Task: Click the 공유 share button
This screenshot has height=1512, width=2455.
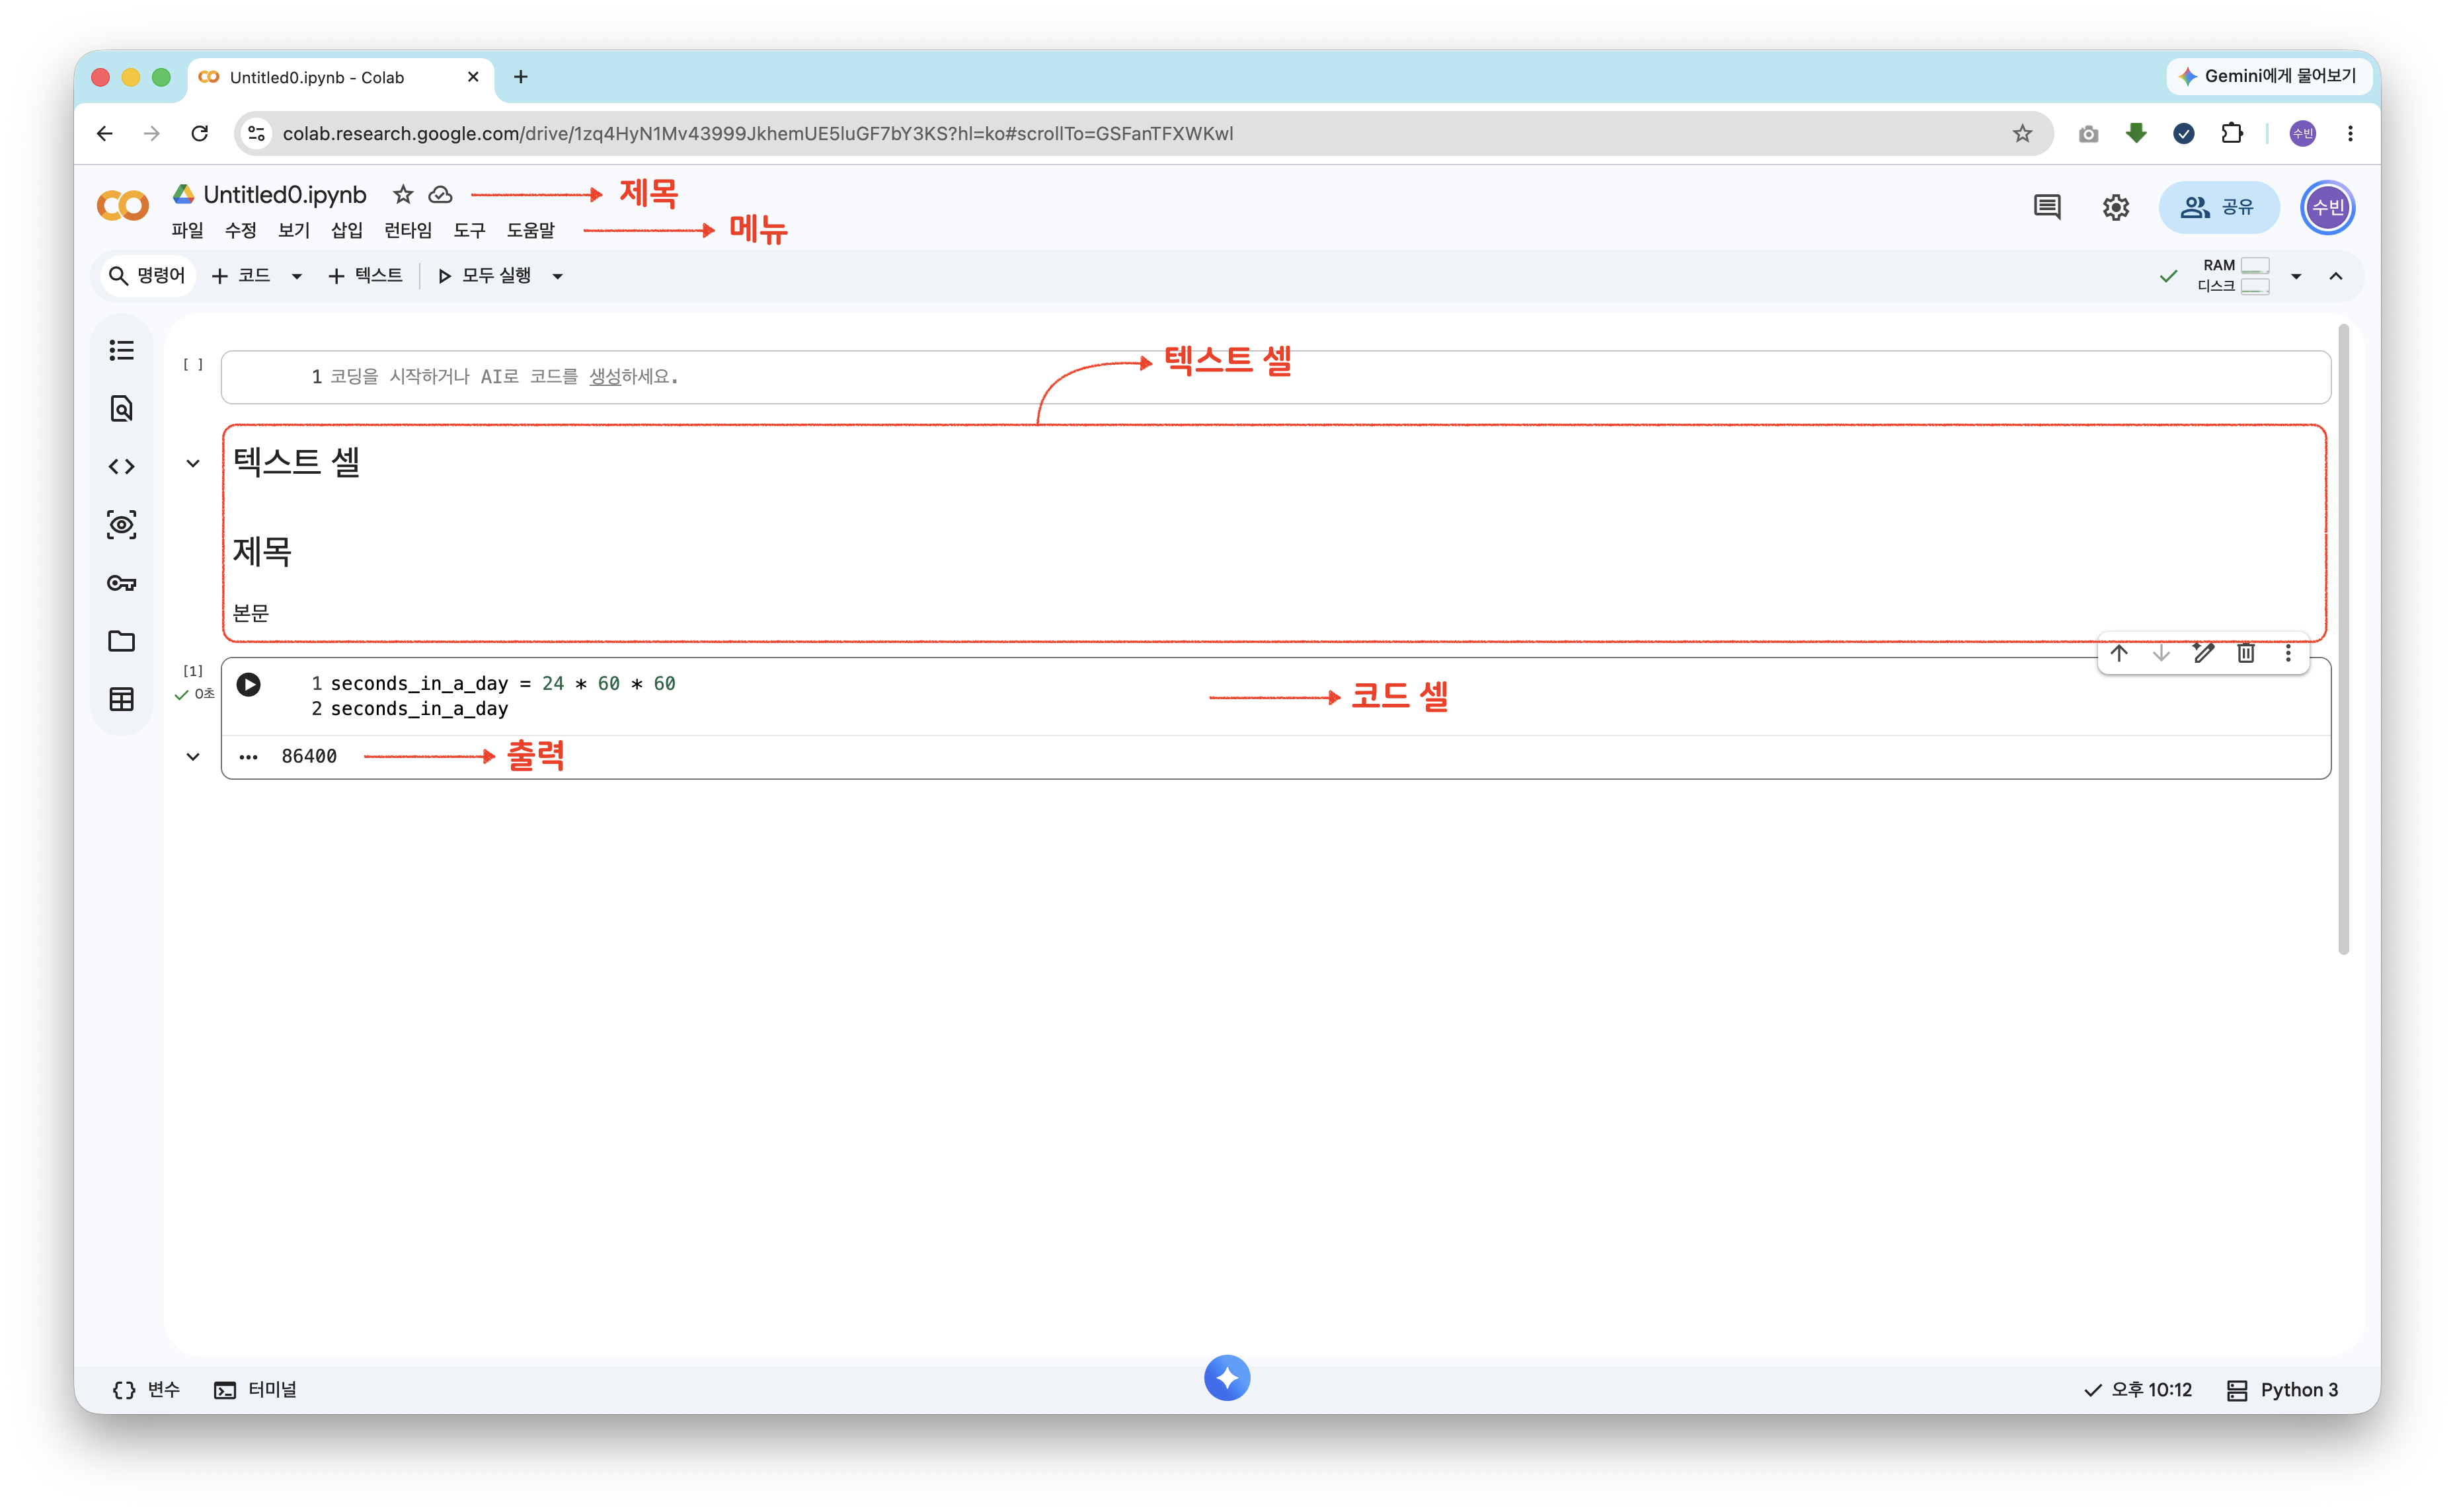Action: (2219, 207)
